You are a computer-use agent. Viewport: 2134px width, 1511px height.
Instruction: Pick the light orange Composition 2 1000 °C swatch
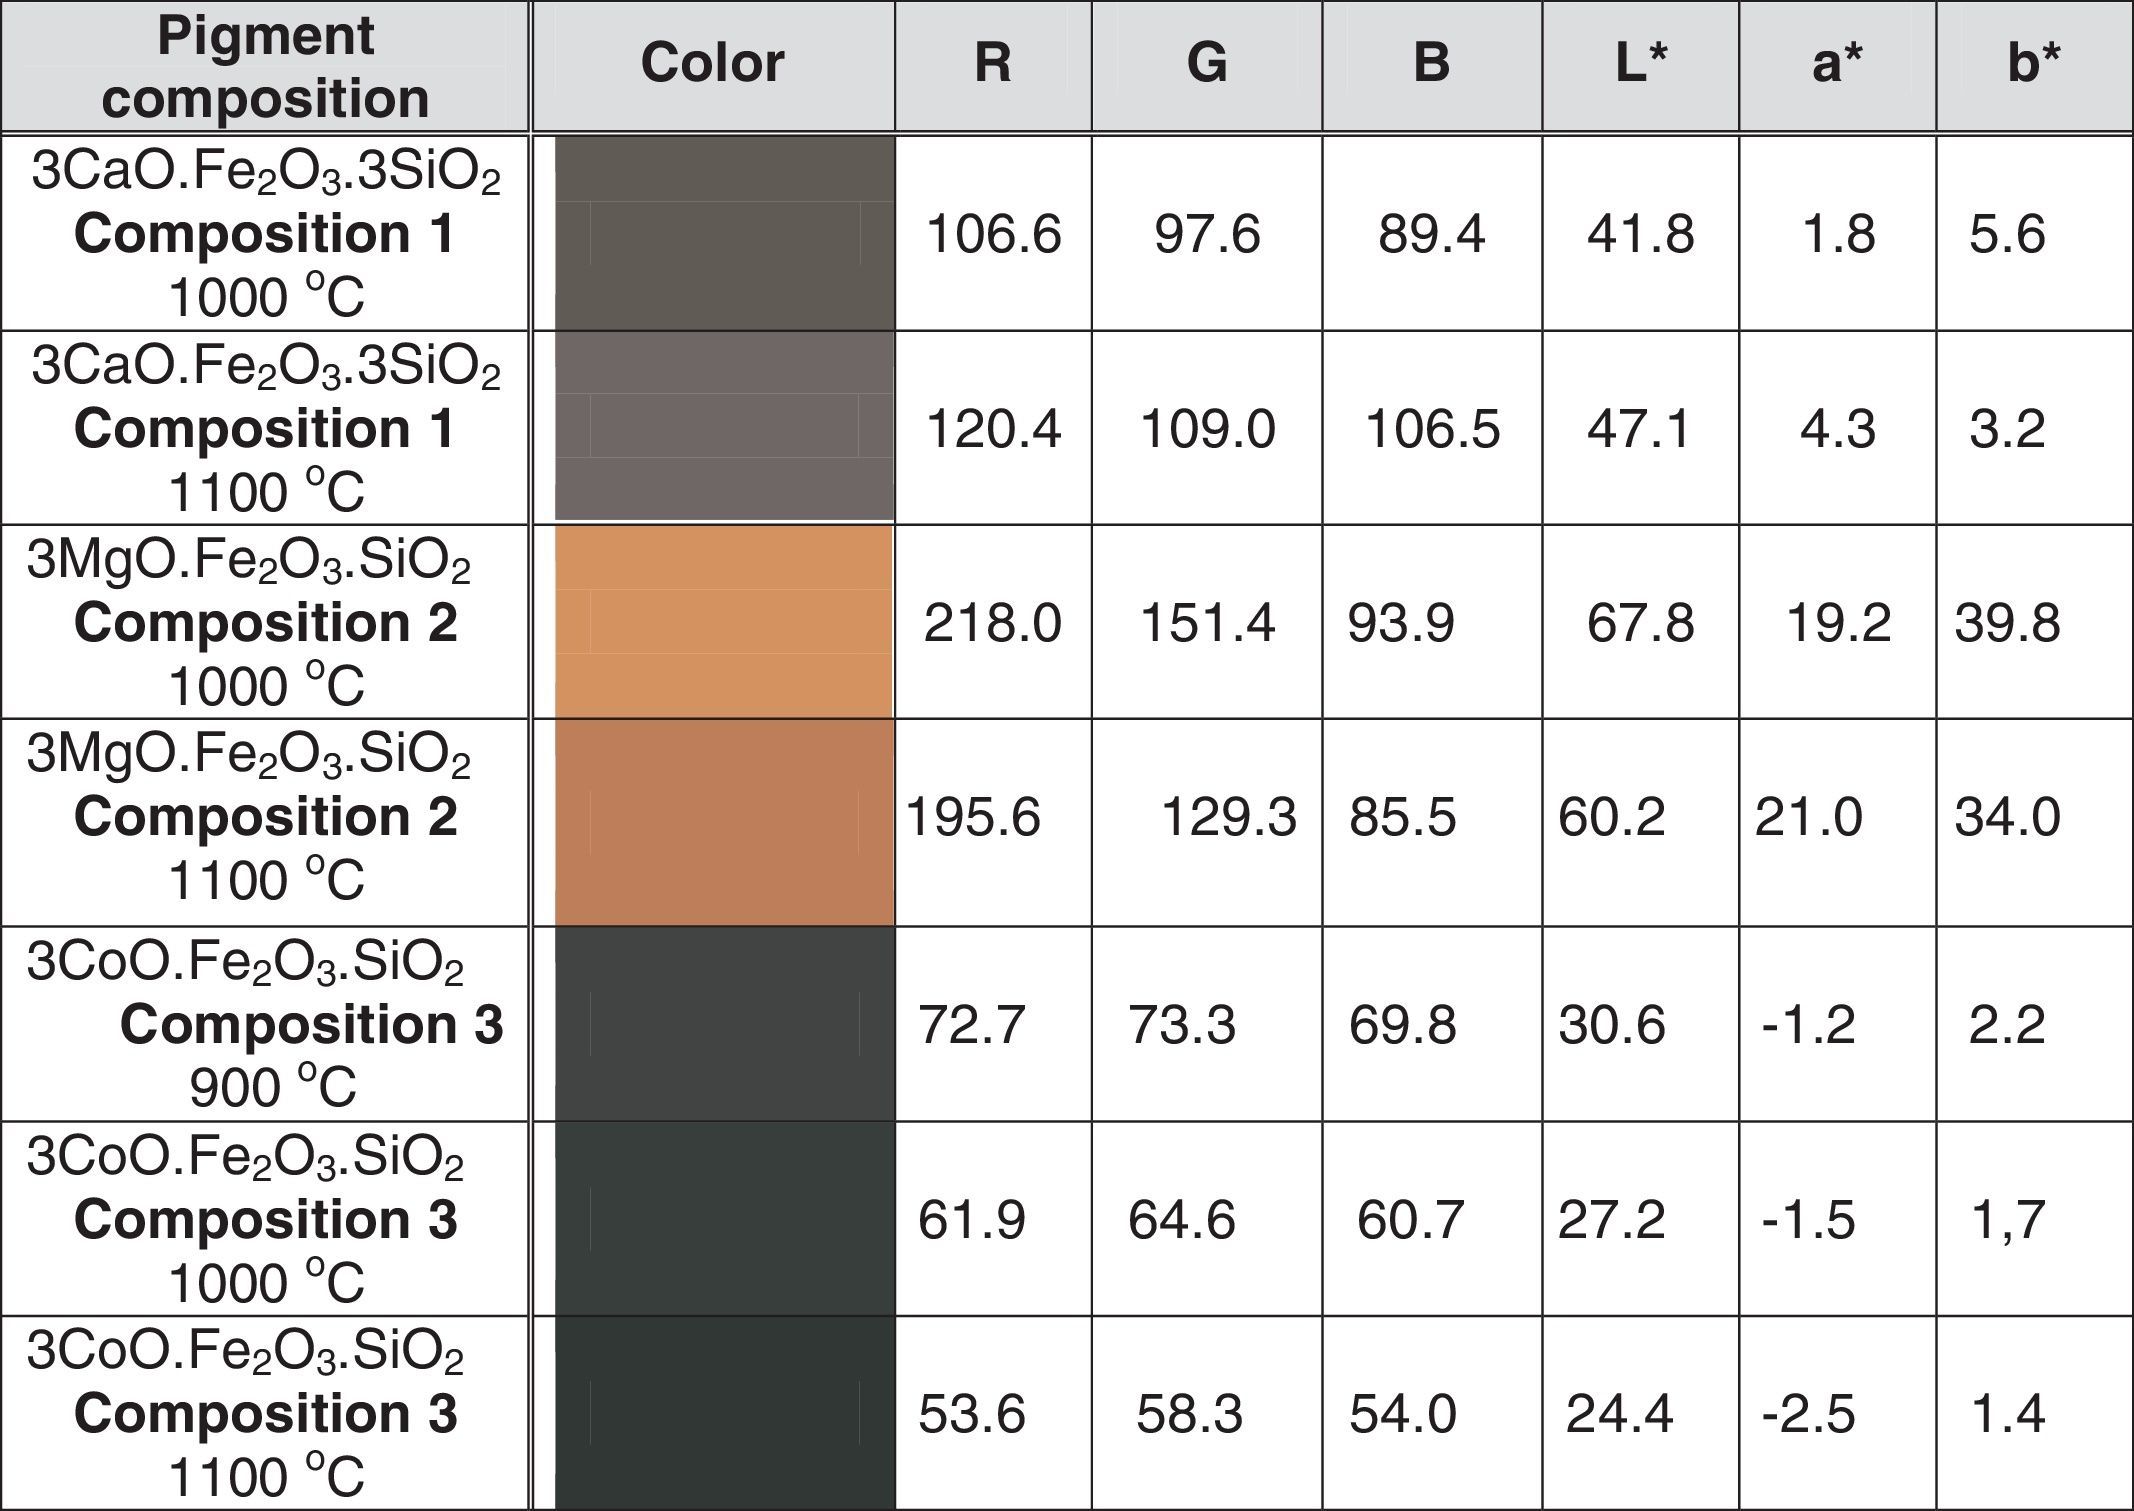click(x=724, y=621)
